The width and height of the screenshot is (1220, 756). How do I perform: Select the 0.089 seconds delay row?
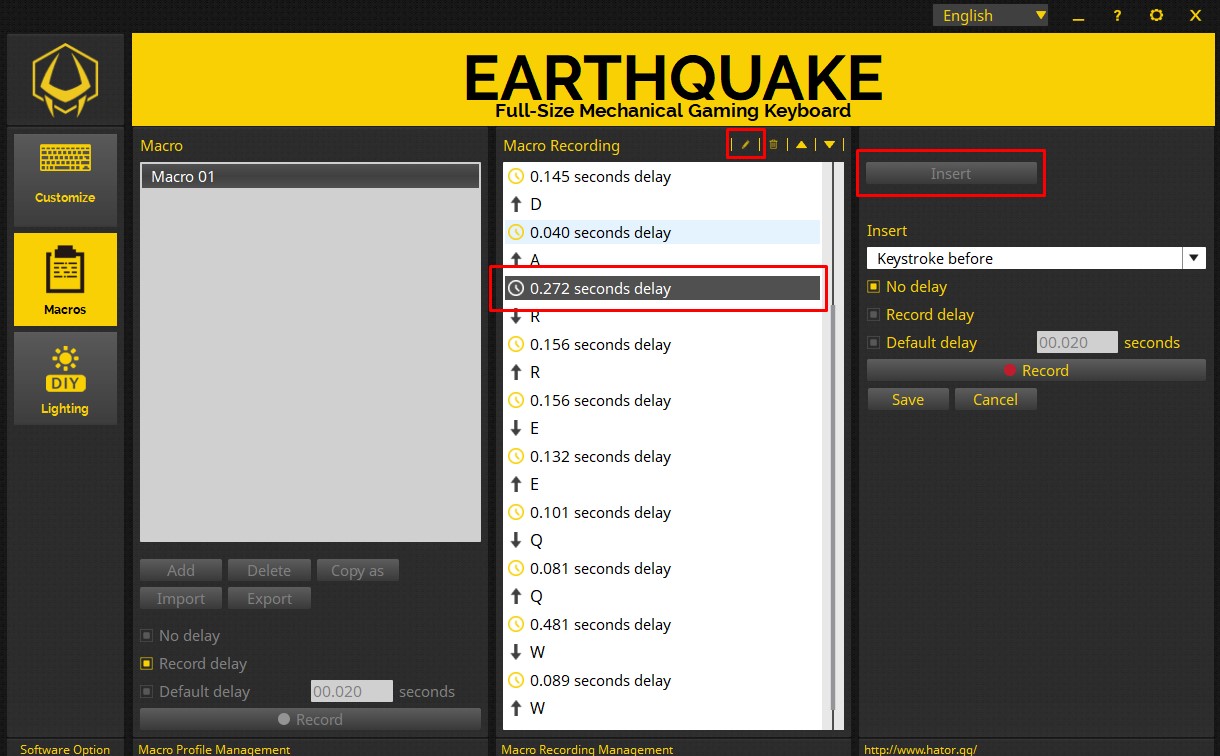pos(662,680)
